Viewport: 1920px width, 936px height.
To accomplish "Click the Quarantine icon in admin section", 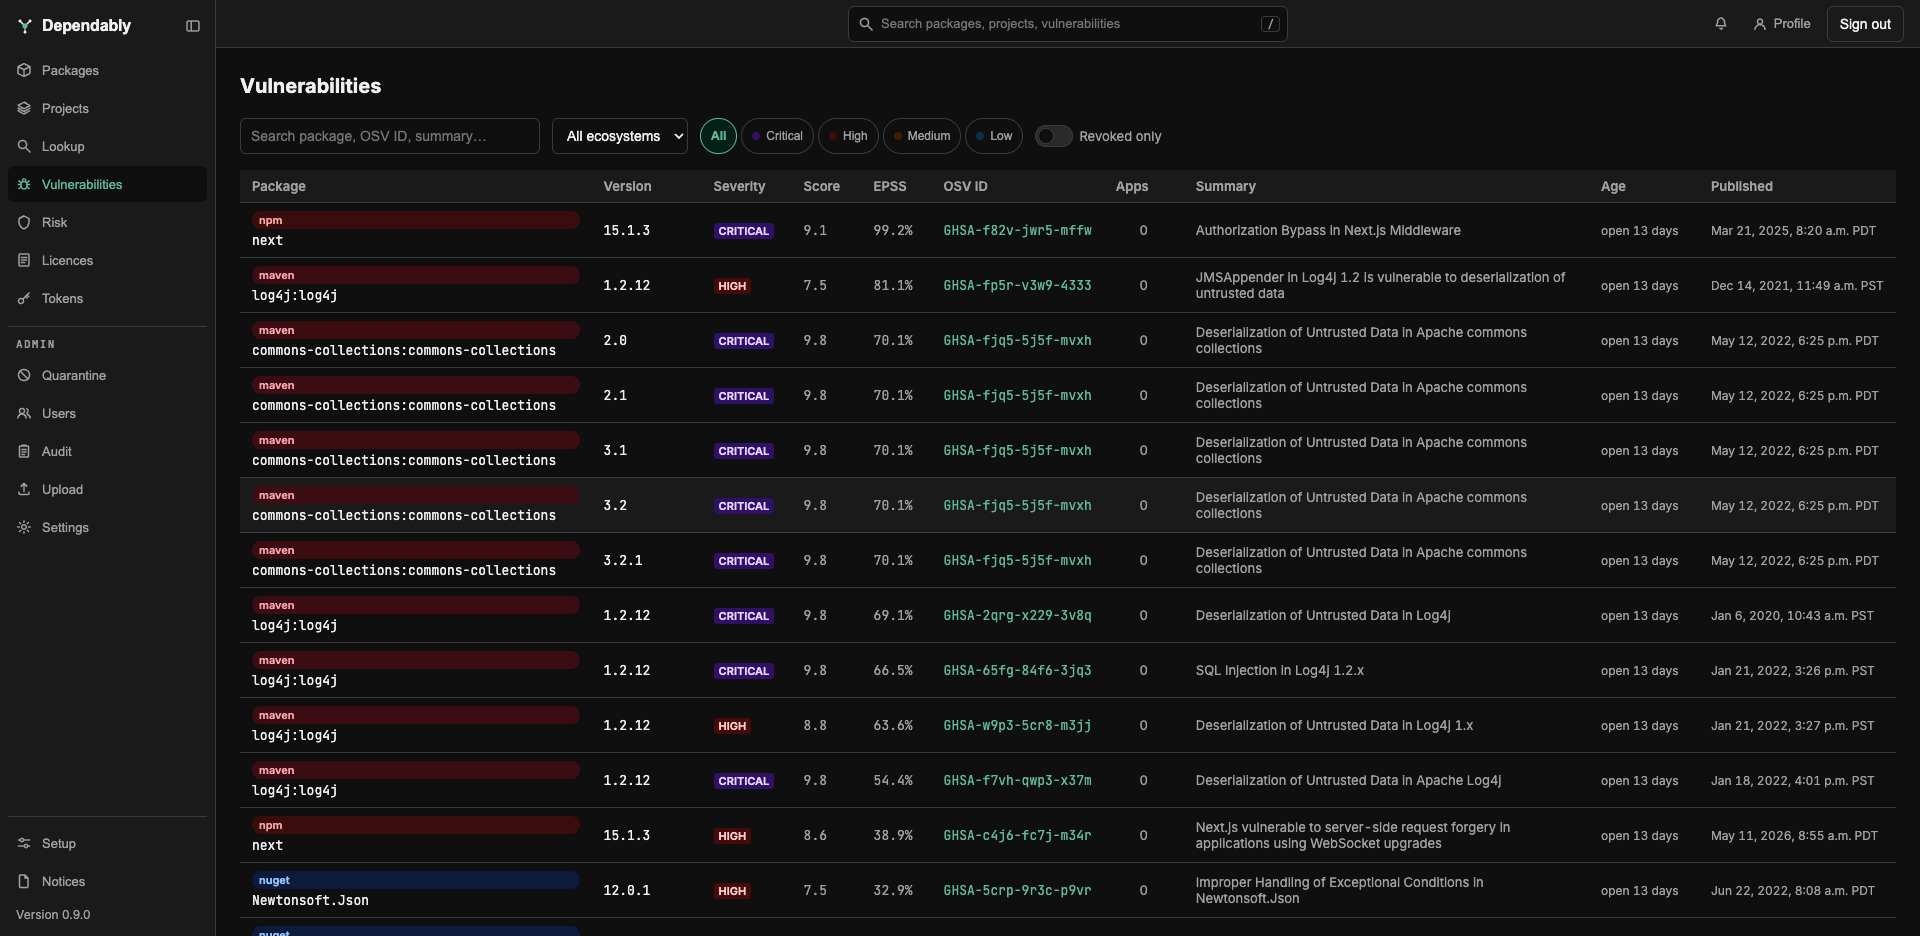I will pyautogui.click(x=24, y=375).
